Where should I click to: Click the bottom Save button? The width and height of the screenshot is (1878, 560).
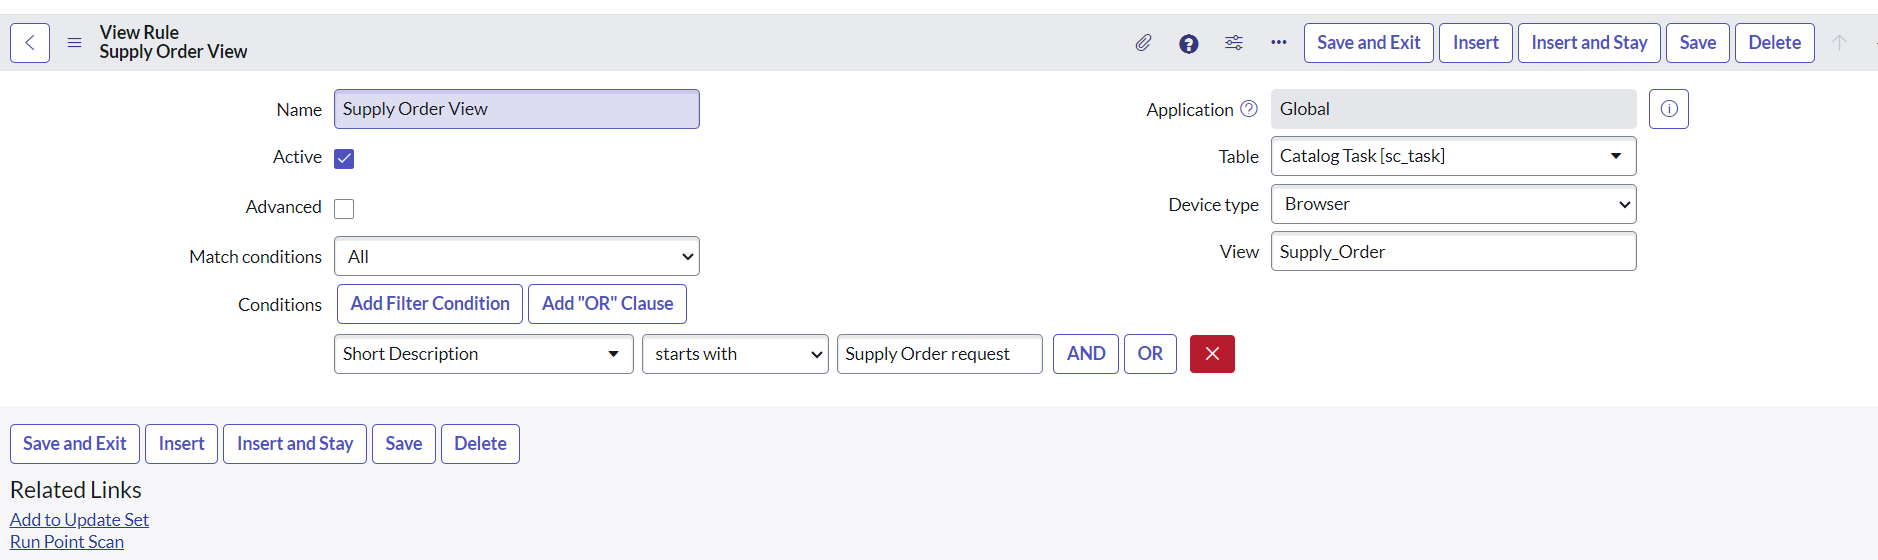tap(404, 444)
